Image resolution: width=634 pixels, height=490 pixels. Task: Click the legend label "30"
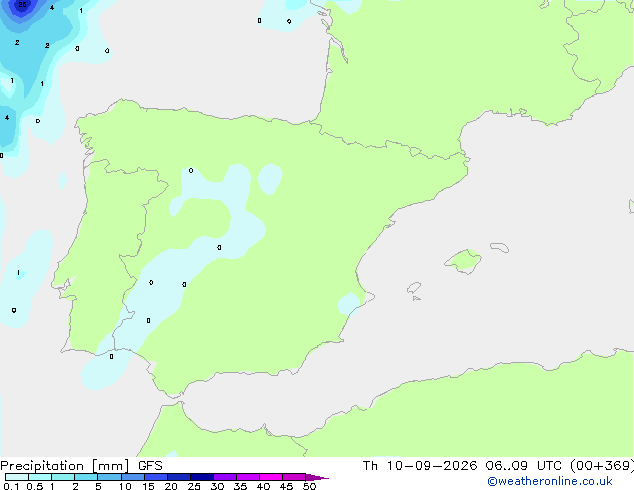[x=217, y=486]
